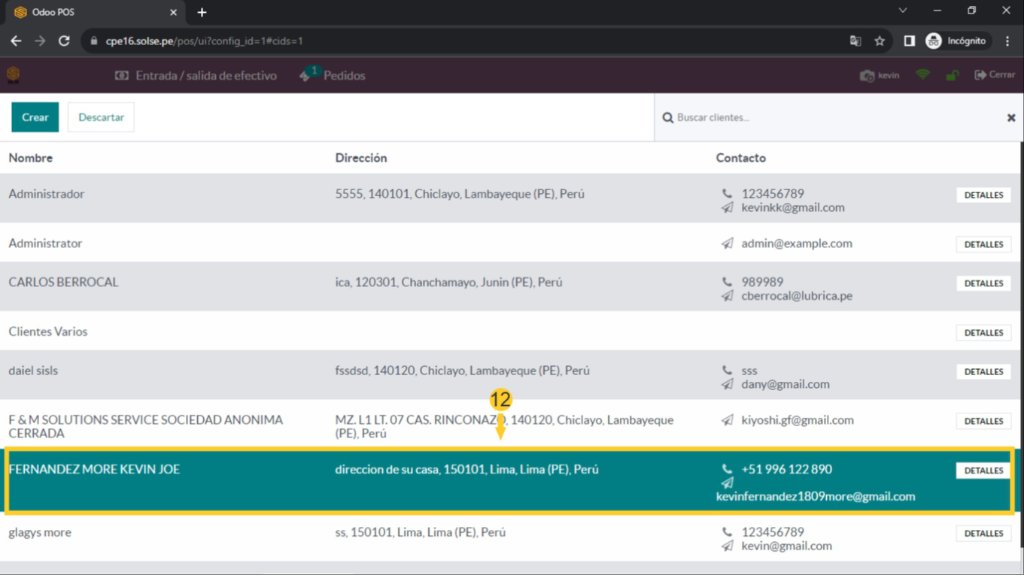Toggle the browser side panel
This screenshot has height=575, width=1024.
(909, 41)
